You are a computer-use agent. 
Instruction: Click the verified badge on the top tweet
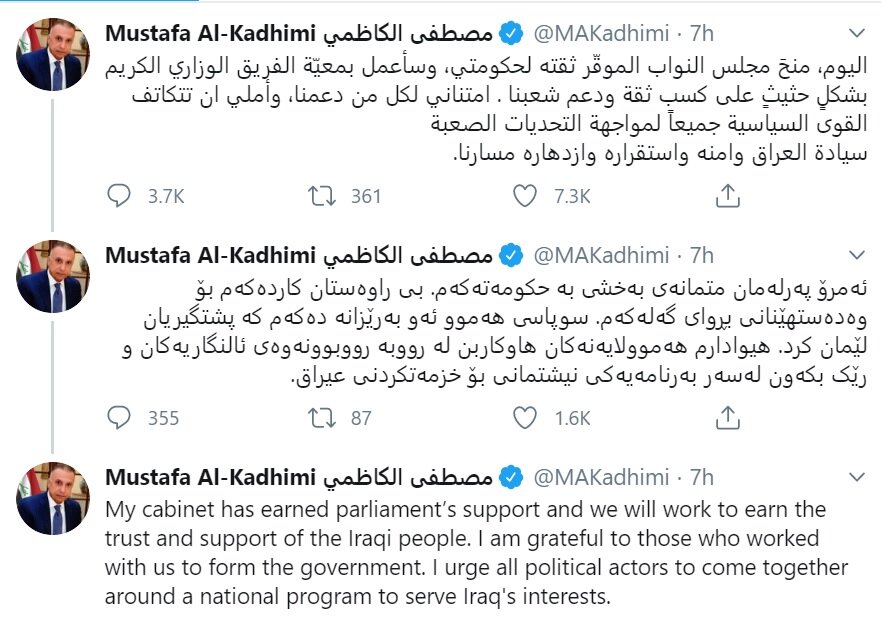(510, 33)
